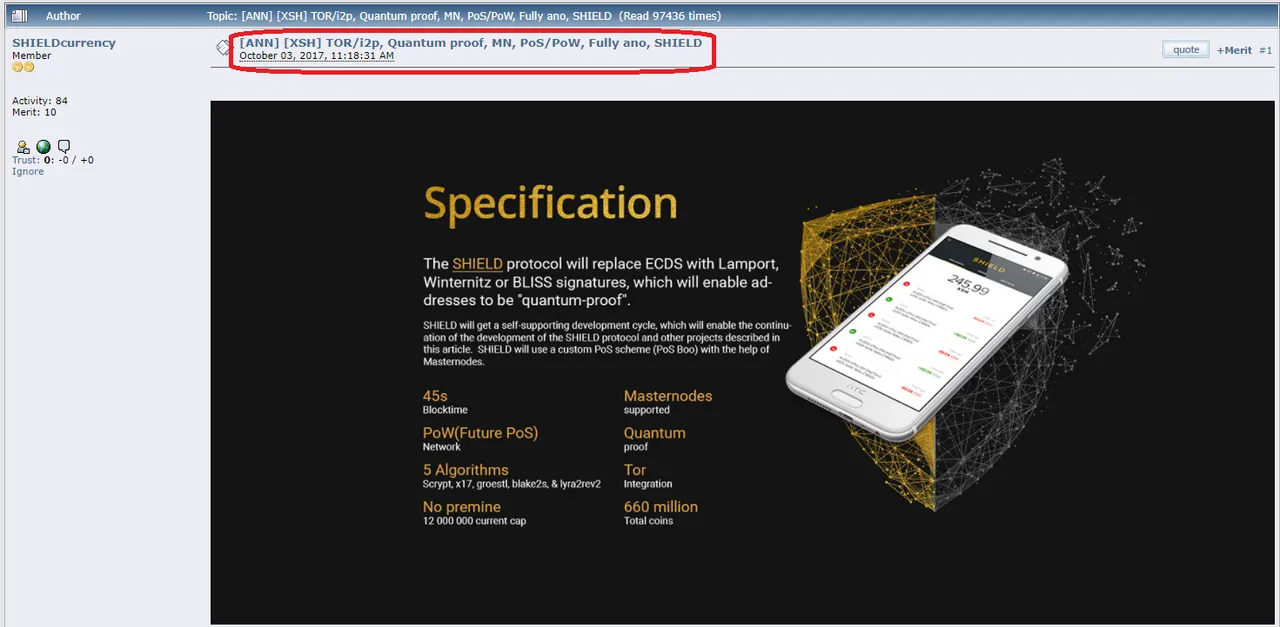Send personal message via speech bubble icon

pos(64,146)
